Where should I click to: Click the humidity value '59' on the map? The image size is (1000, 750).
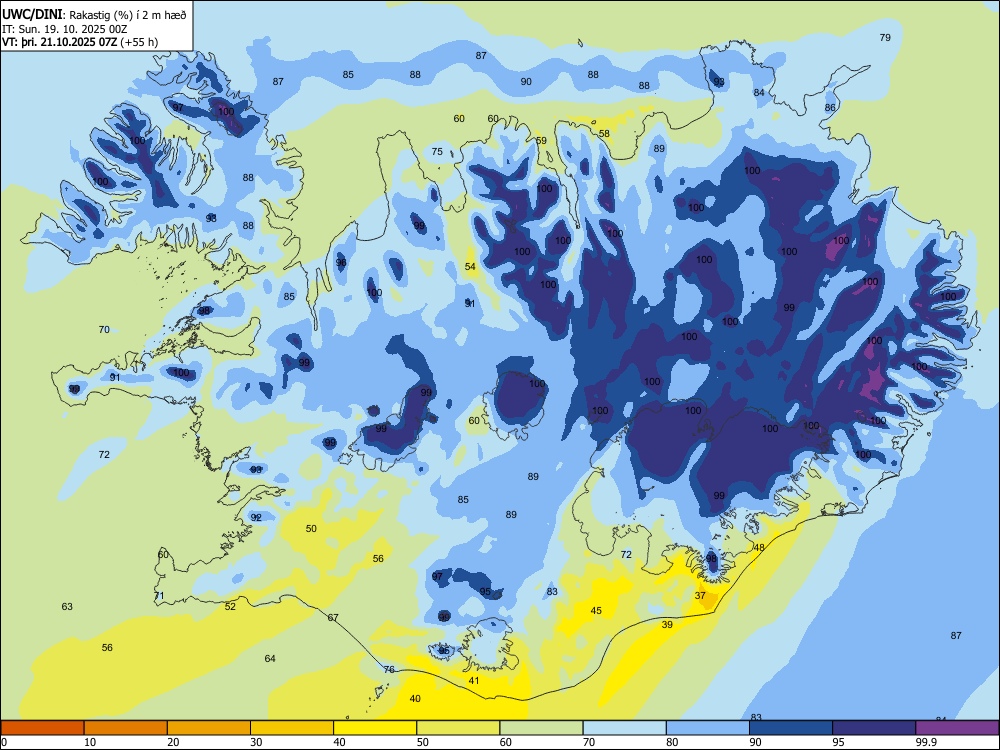(x=541, y=141)
